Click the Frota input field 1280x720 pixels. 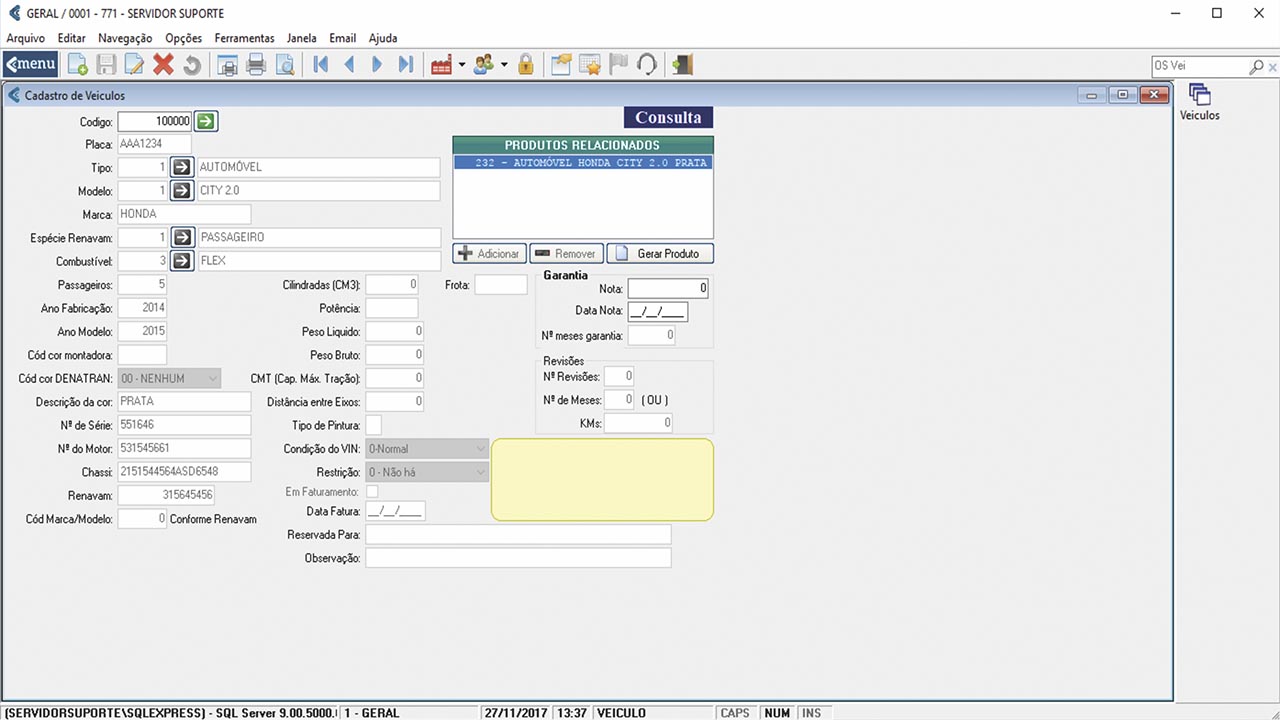tap(500, 285)
